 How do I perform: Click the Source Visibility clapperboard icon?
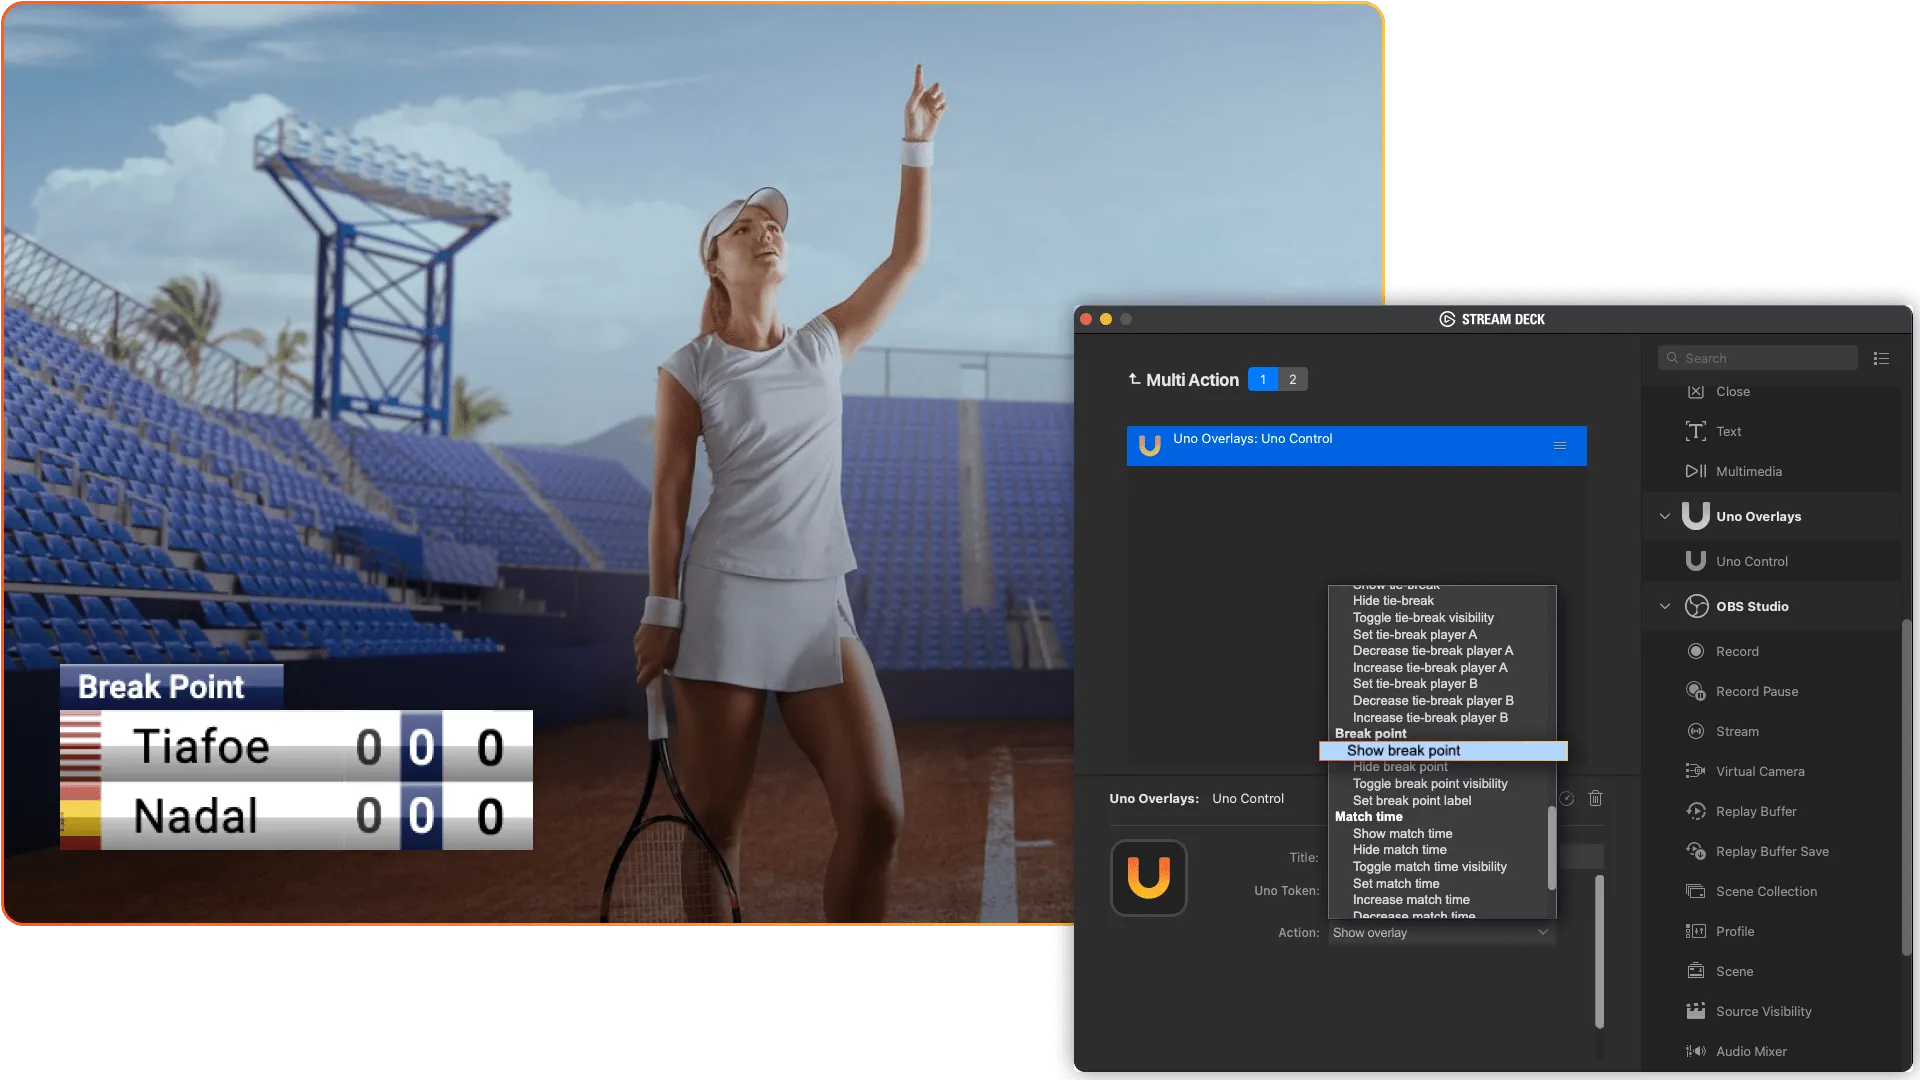pos(1695,1011)
